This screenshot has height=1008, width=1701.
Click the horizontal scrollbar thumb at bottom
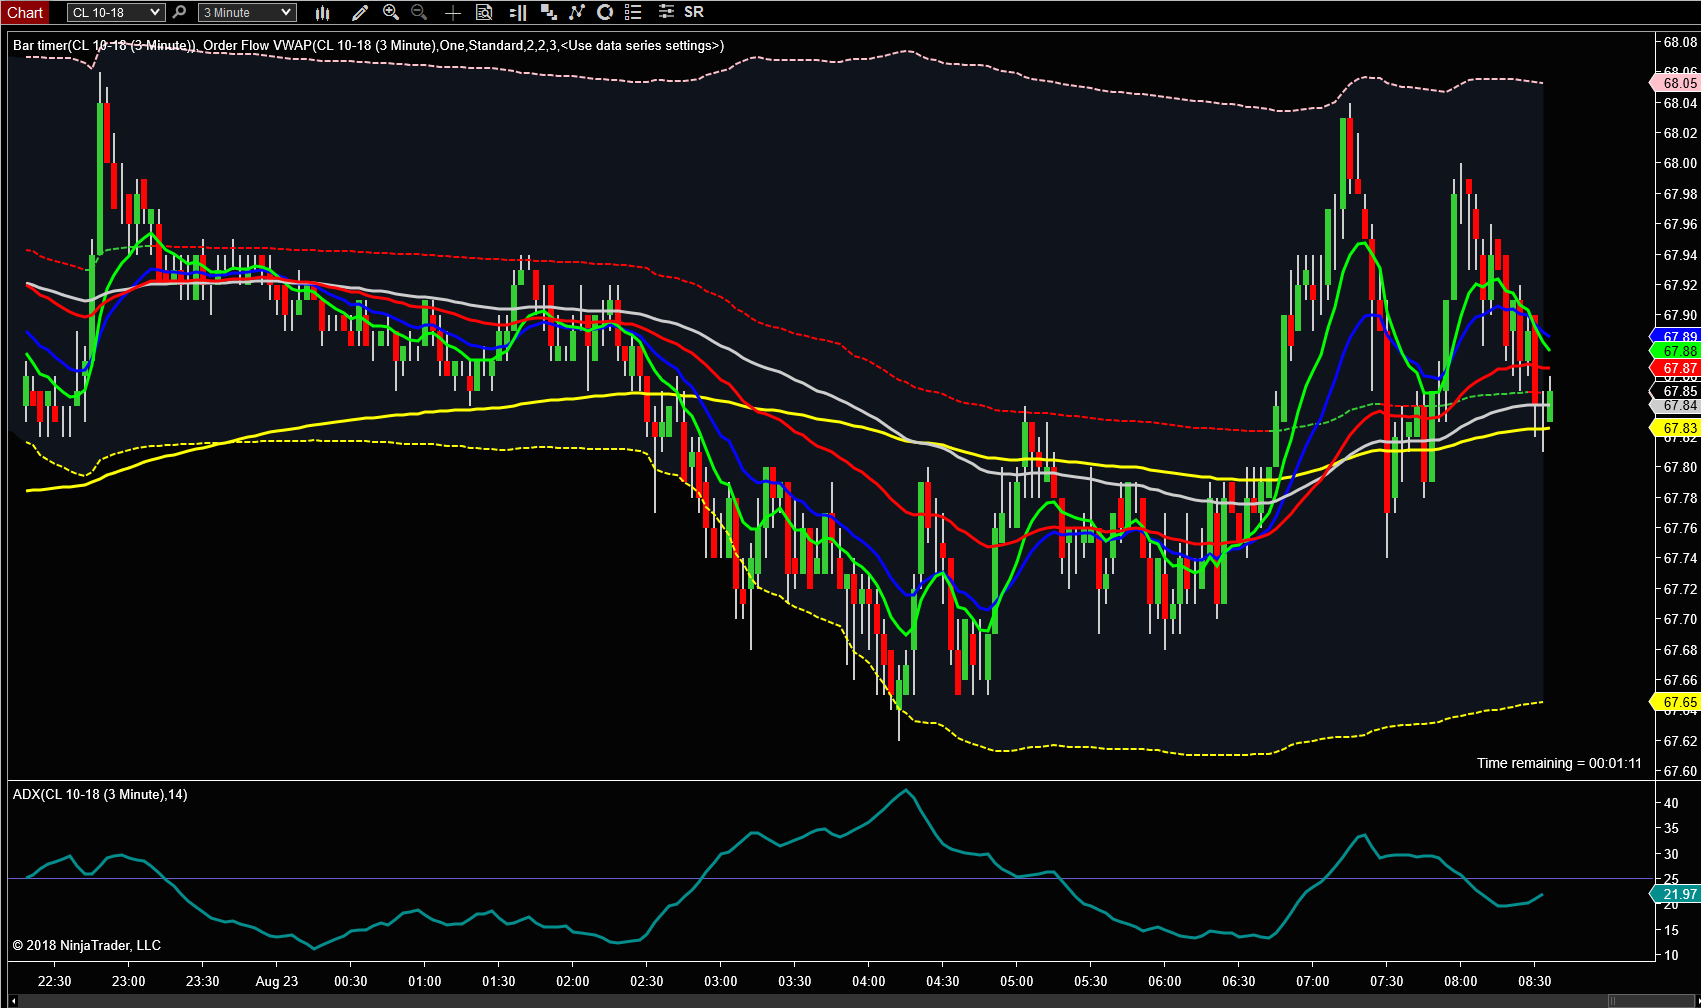pyautogui.click(x=1652, y=1001)
